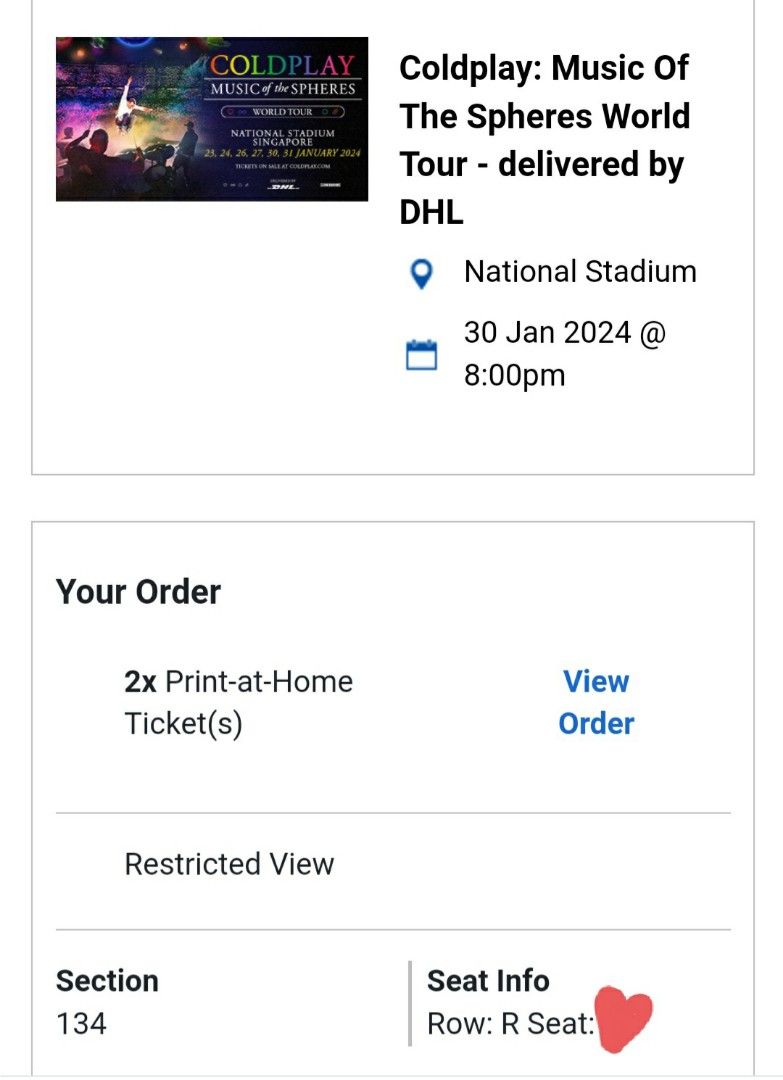This screenshot has height=1080, width=783.
Task: Click the calendar icon beside the date
Action: click(421, 355)
